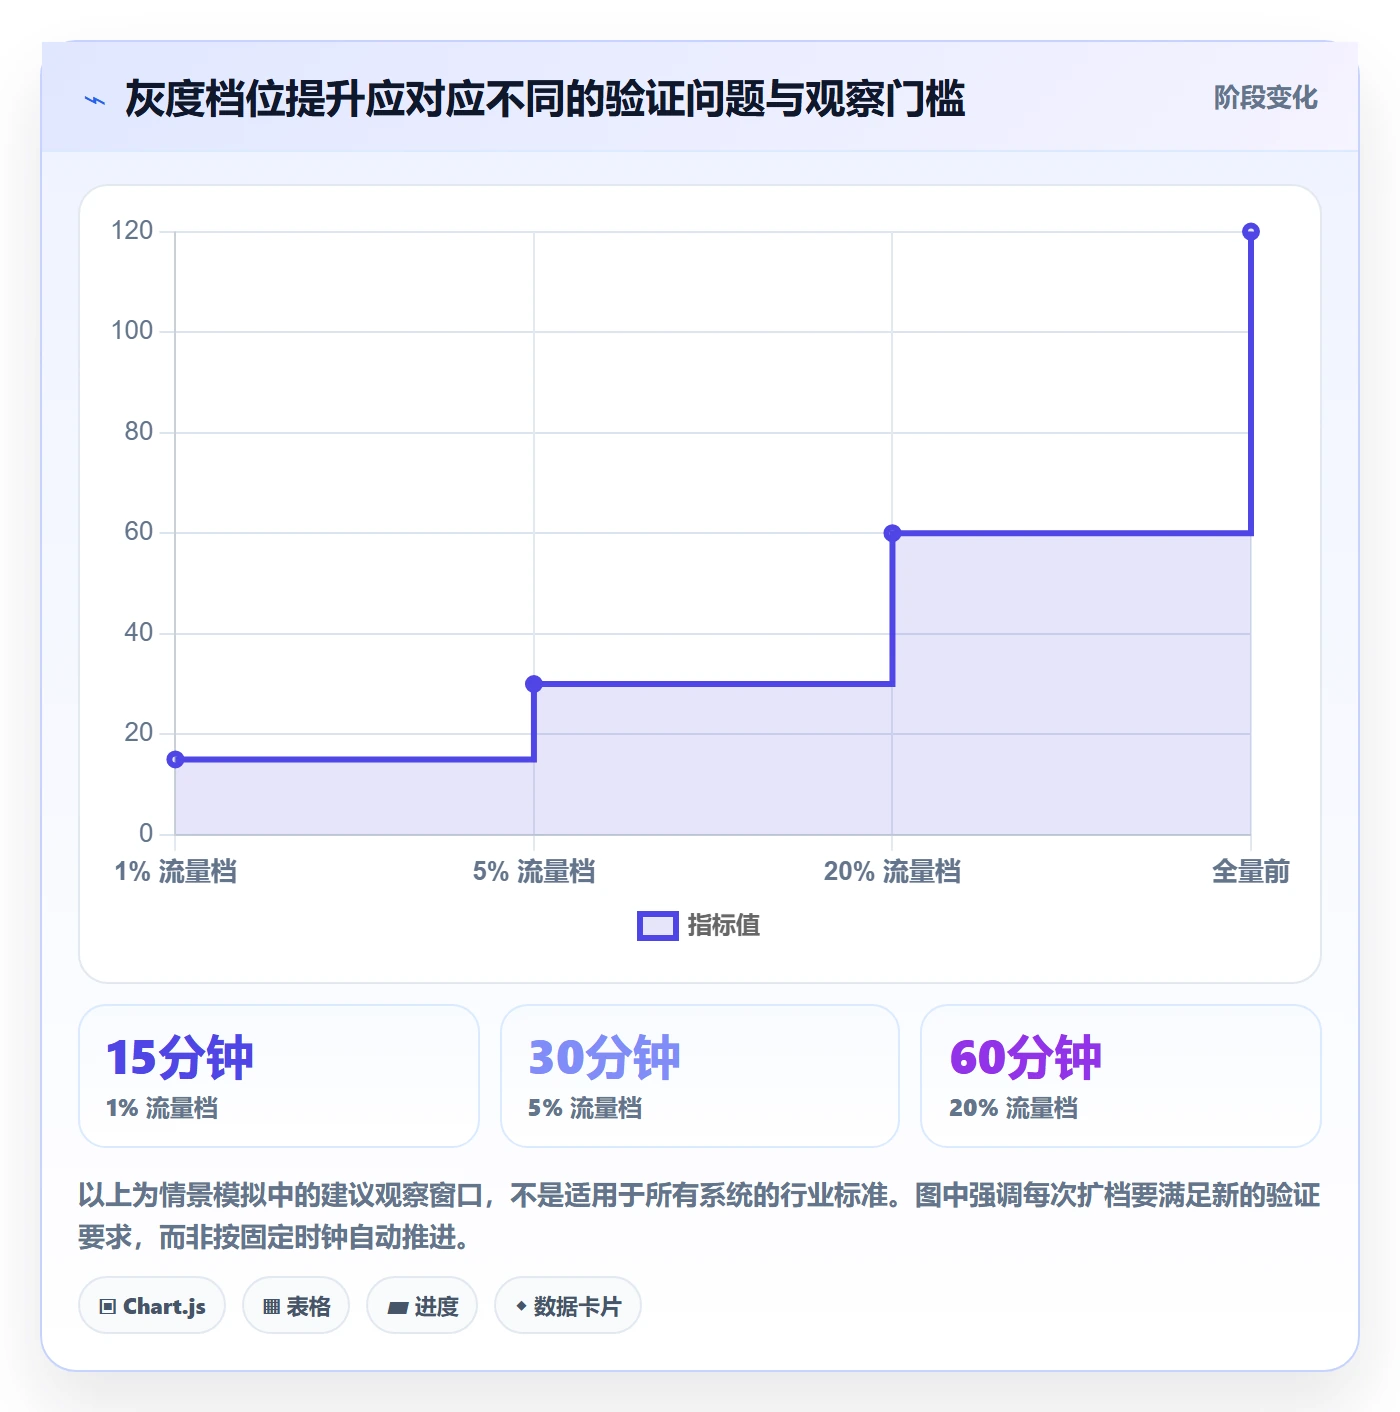This screenshot has height=1412, width=1400.
Task: Click the 5% 流量档 caption under 30分钟
Action: click(x=585, y=1108)
